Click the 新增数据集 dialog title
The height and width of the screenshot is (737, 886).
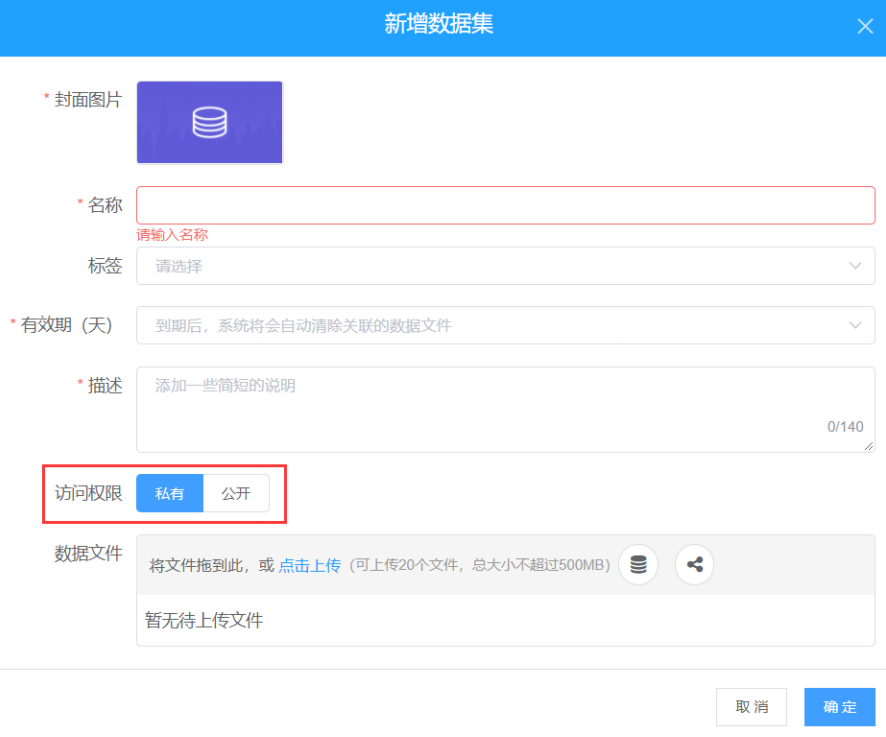click(439, 25)
